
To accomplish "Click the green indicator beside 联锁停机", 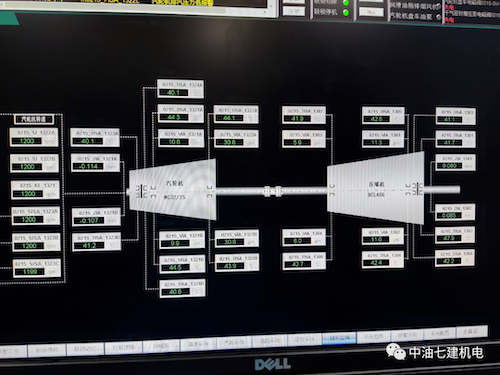I will click(346, 13).
